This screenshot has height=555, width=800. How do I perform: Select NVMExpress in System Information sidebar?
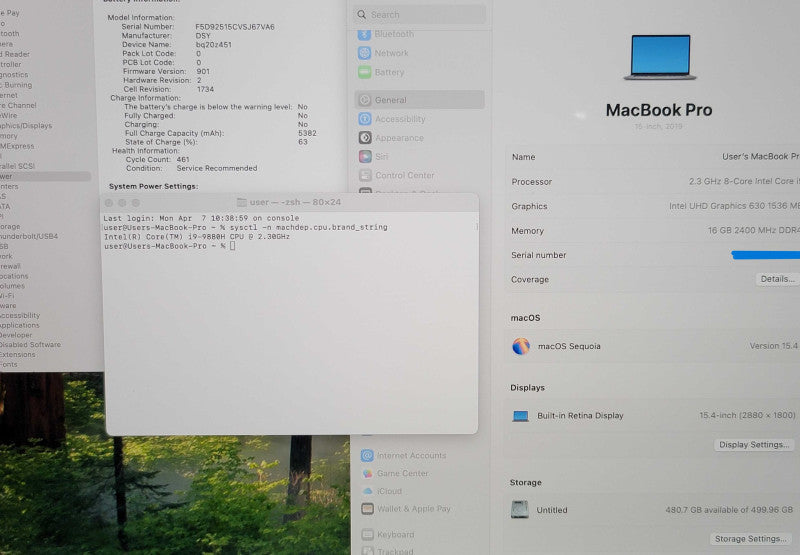coord(17,146)
